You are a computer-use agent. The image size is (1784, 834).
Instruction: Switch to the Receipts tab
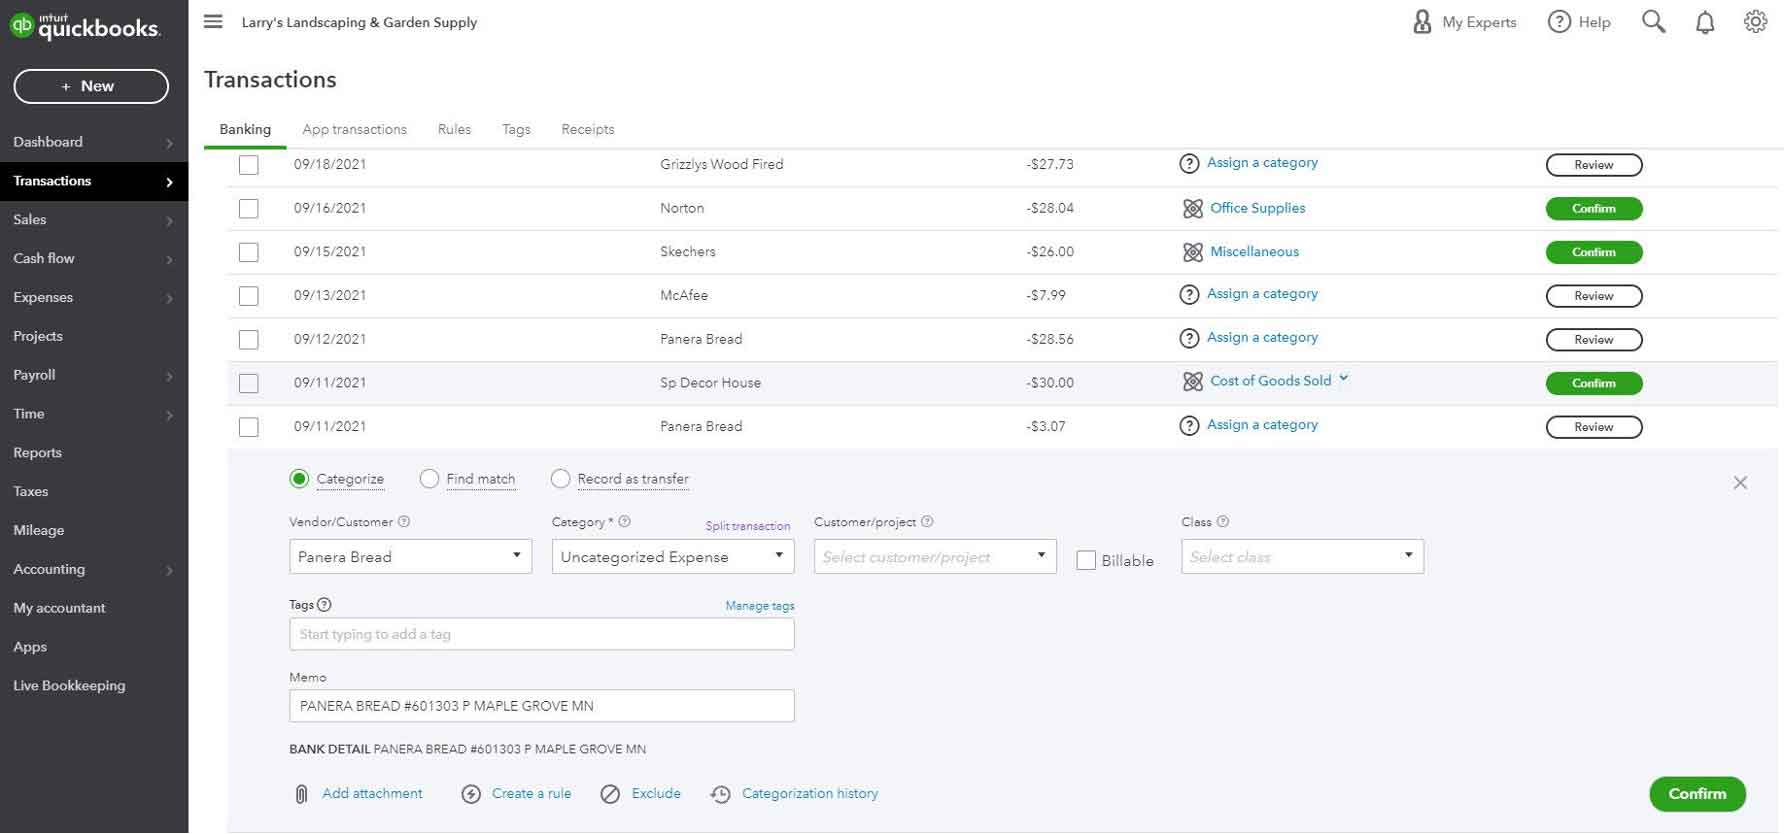(588, 129)
